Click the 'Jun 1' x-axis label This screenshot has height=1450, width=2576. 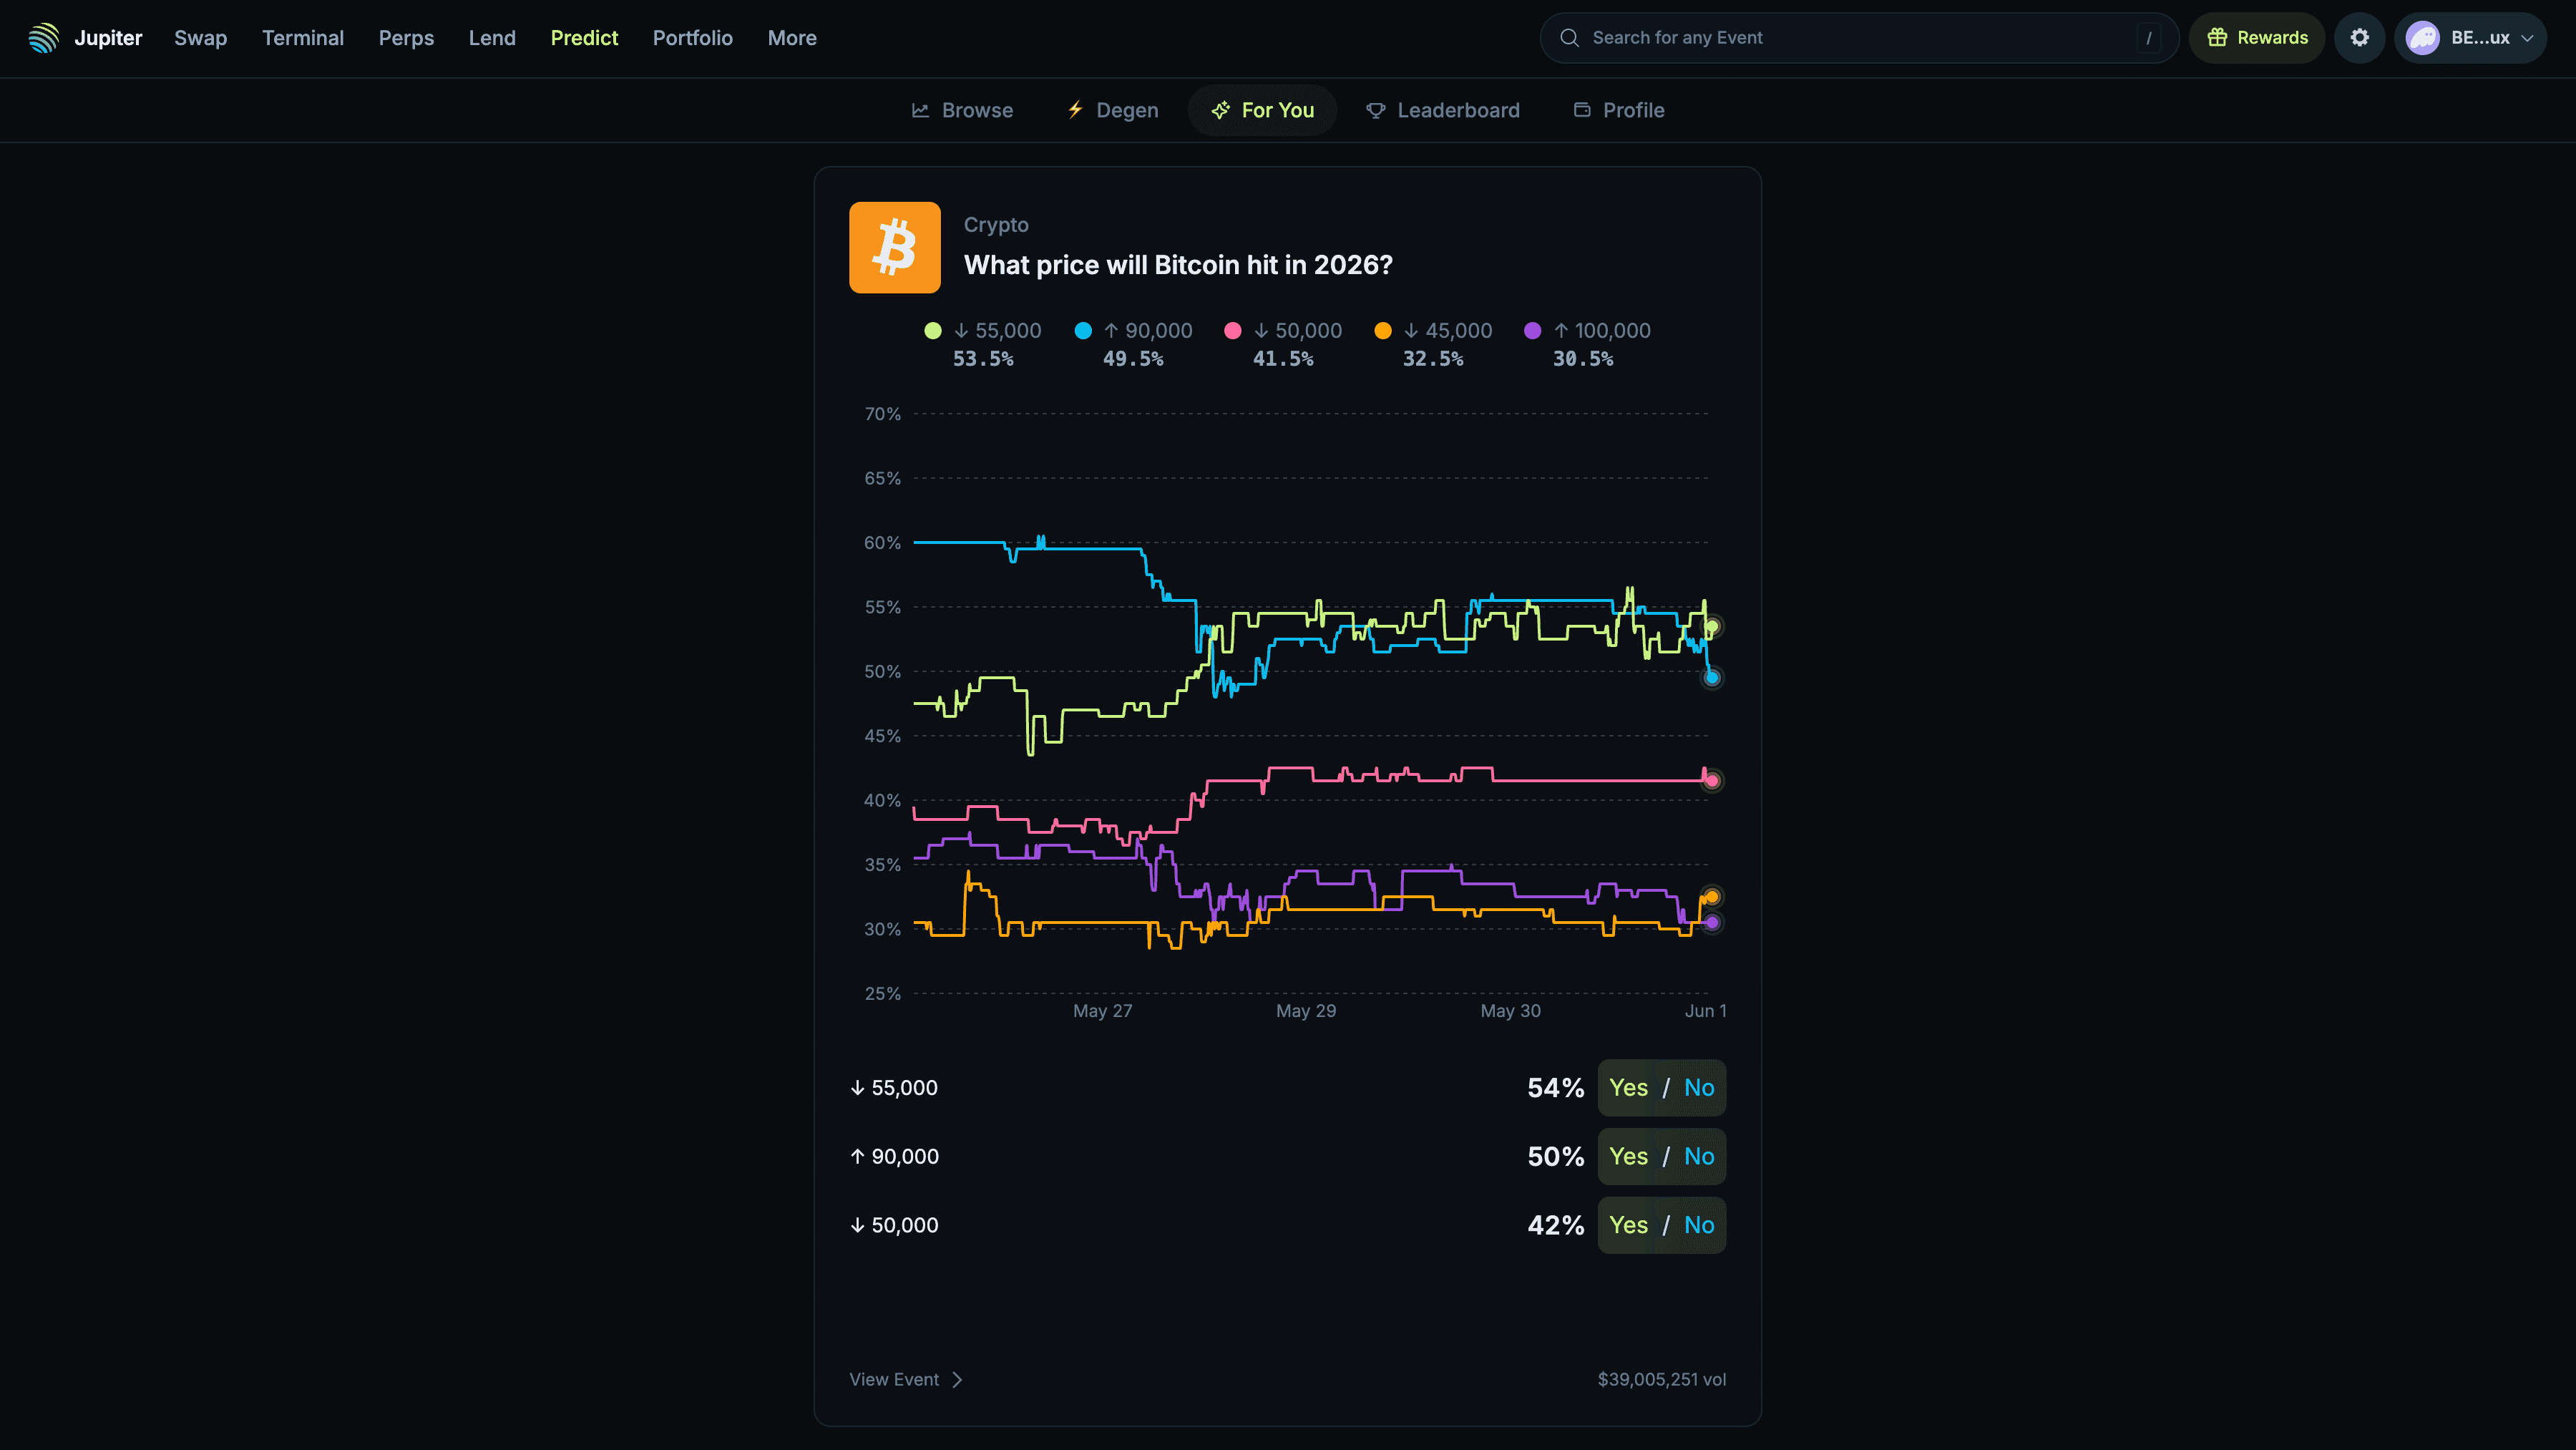(1706, 1011)
